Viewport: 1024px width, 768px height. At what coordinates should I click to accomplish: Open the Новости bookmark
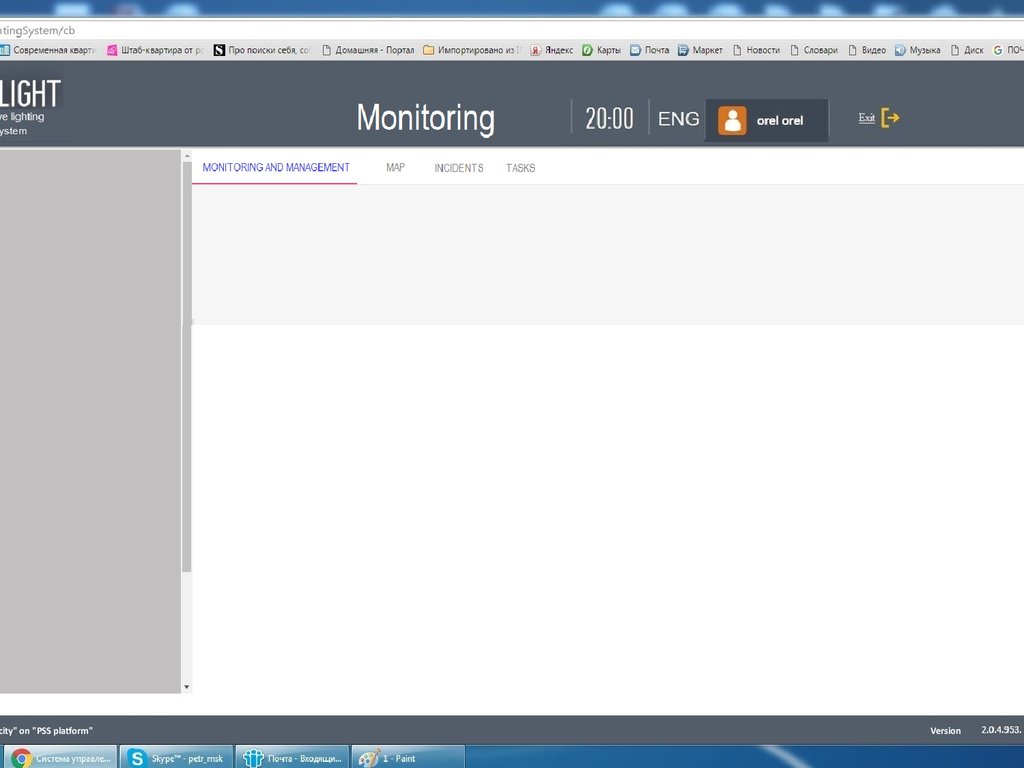(756, 50)
